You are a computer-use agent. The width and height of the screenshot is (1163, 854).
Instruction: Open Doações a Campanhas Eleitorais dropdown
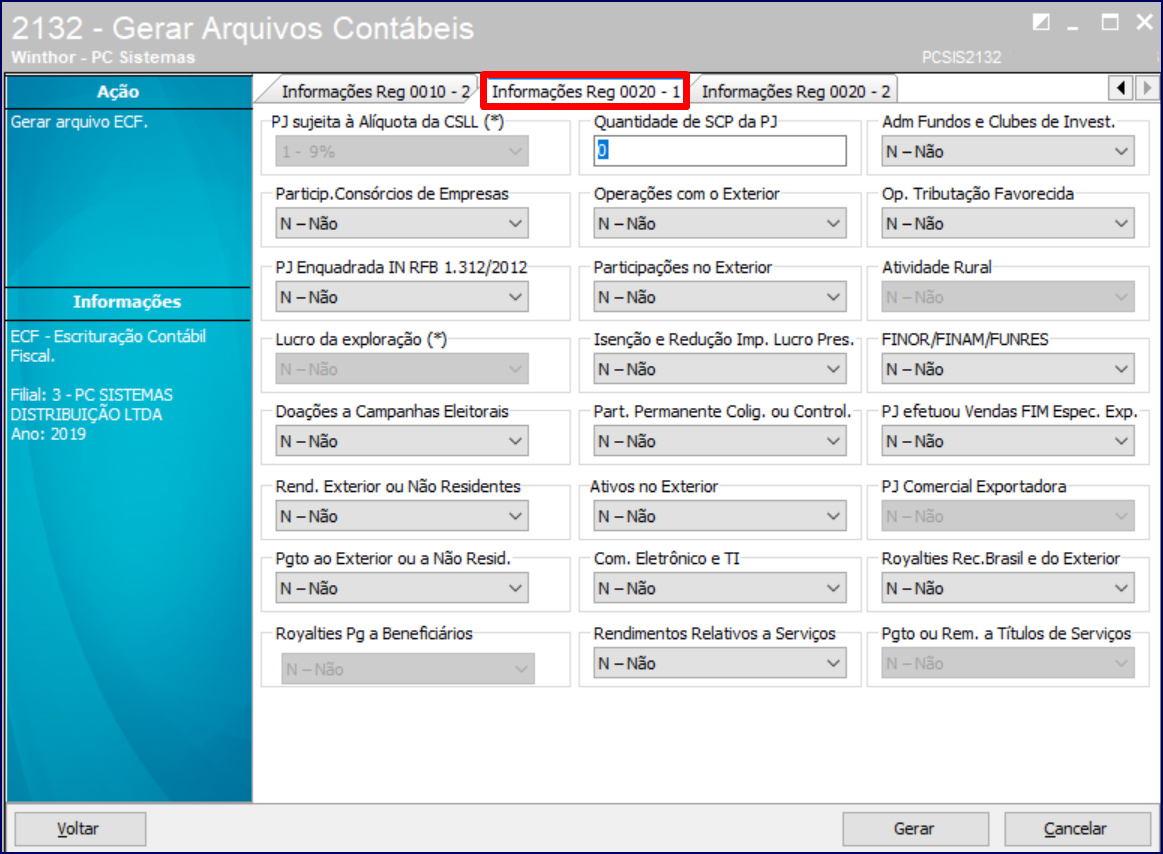pyautogui.click(x=402, y=441)
